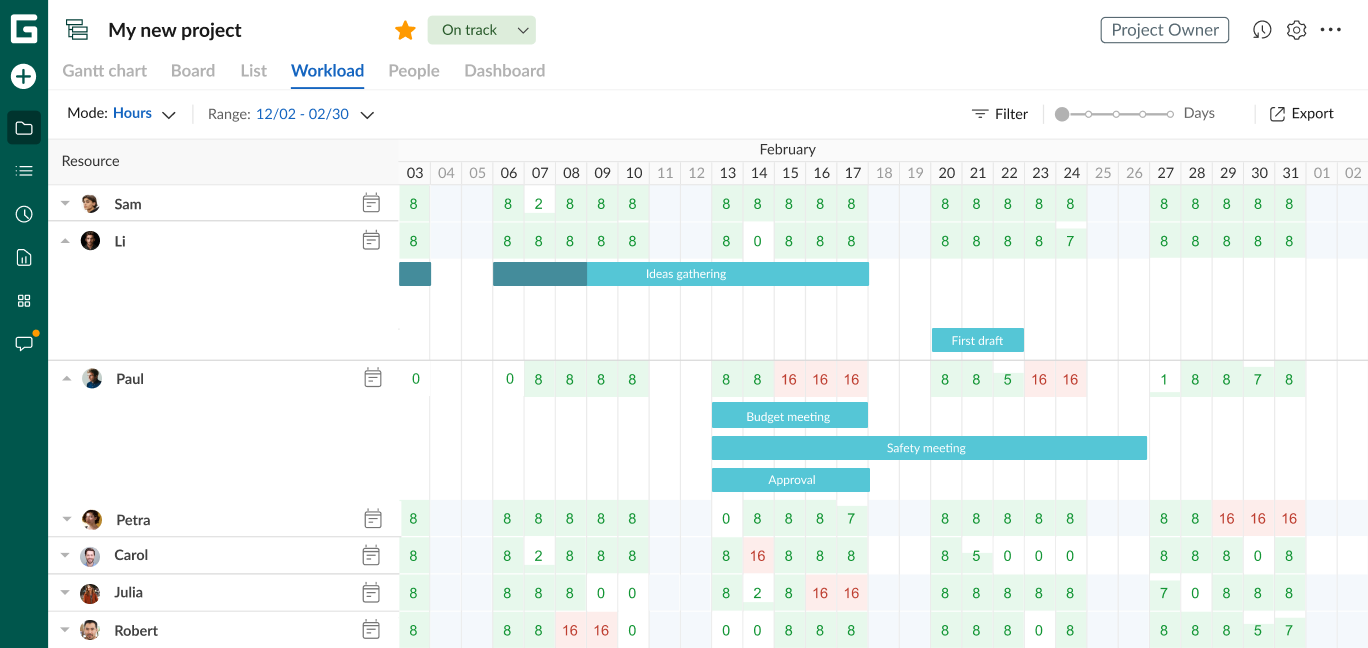Open the settings gear icon
1368x648 pixels.
(1296, 30)
